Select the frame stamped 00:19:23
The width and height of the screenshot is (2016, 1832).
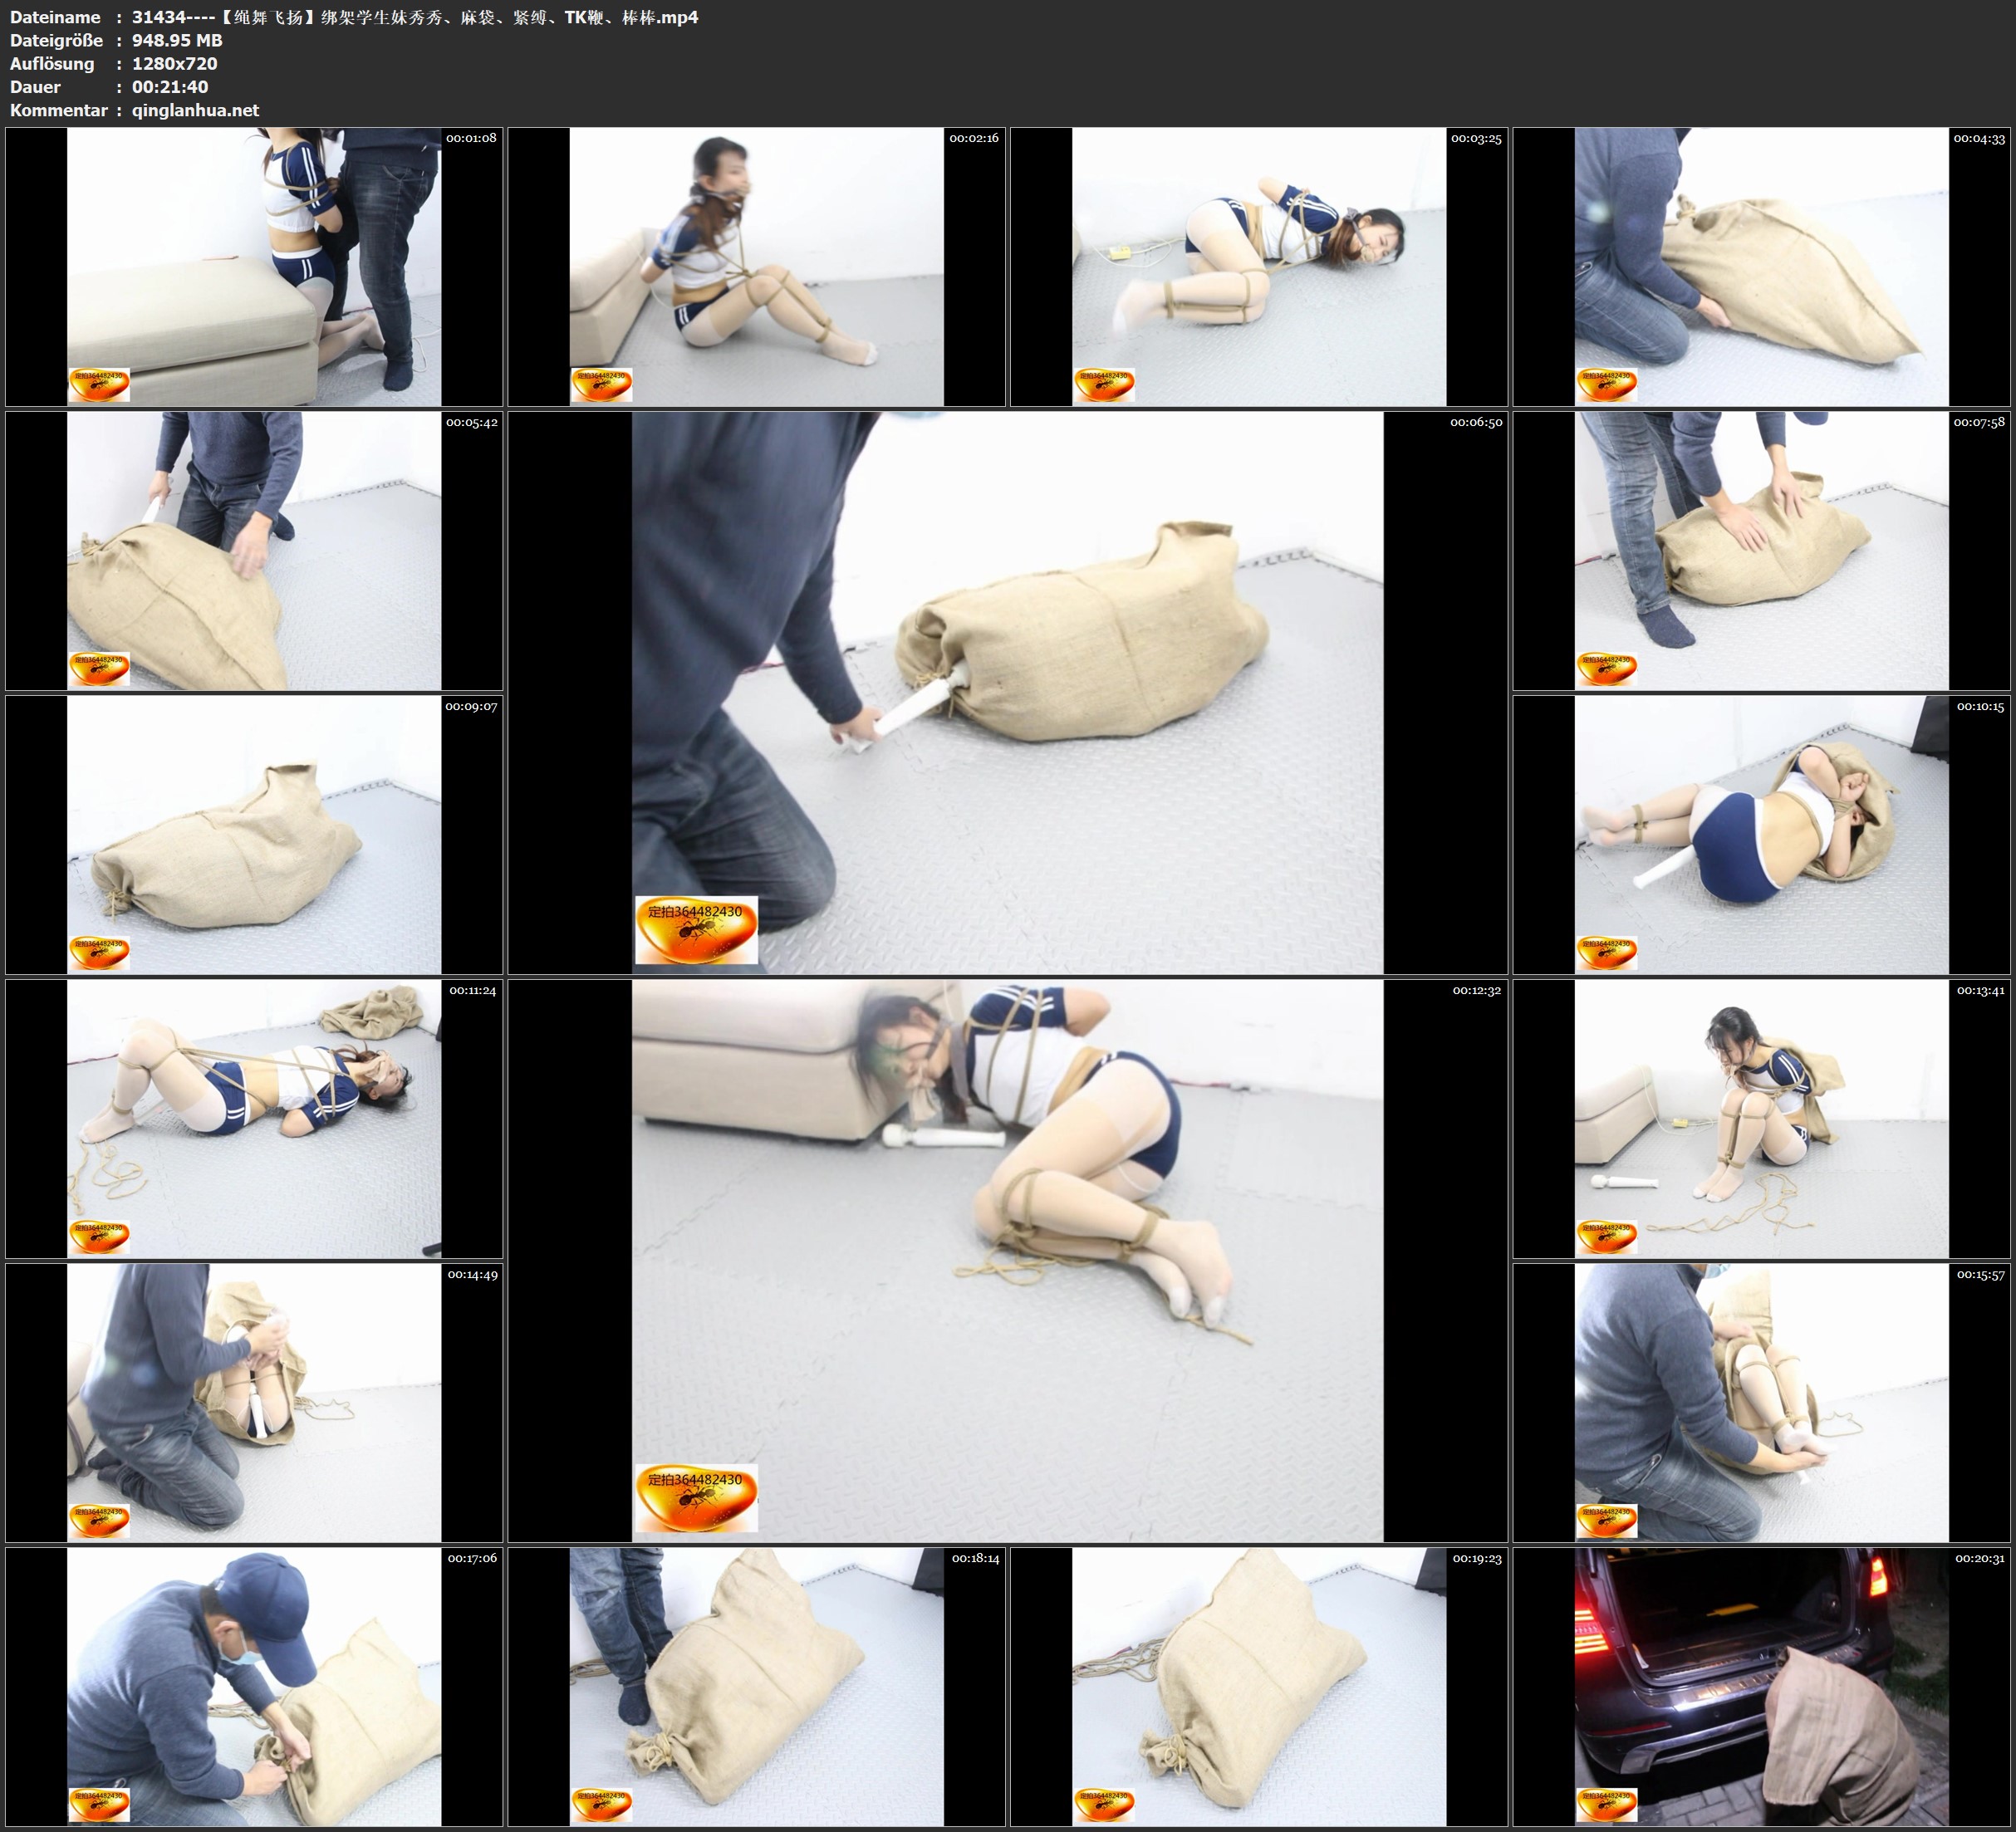click(x=1259, y=1686)
